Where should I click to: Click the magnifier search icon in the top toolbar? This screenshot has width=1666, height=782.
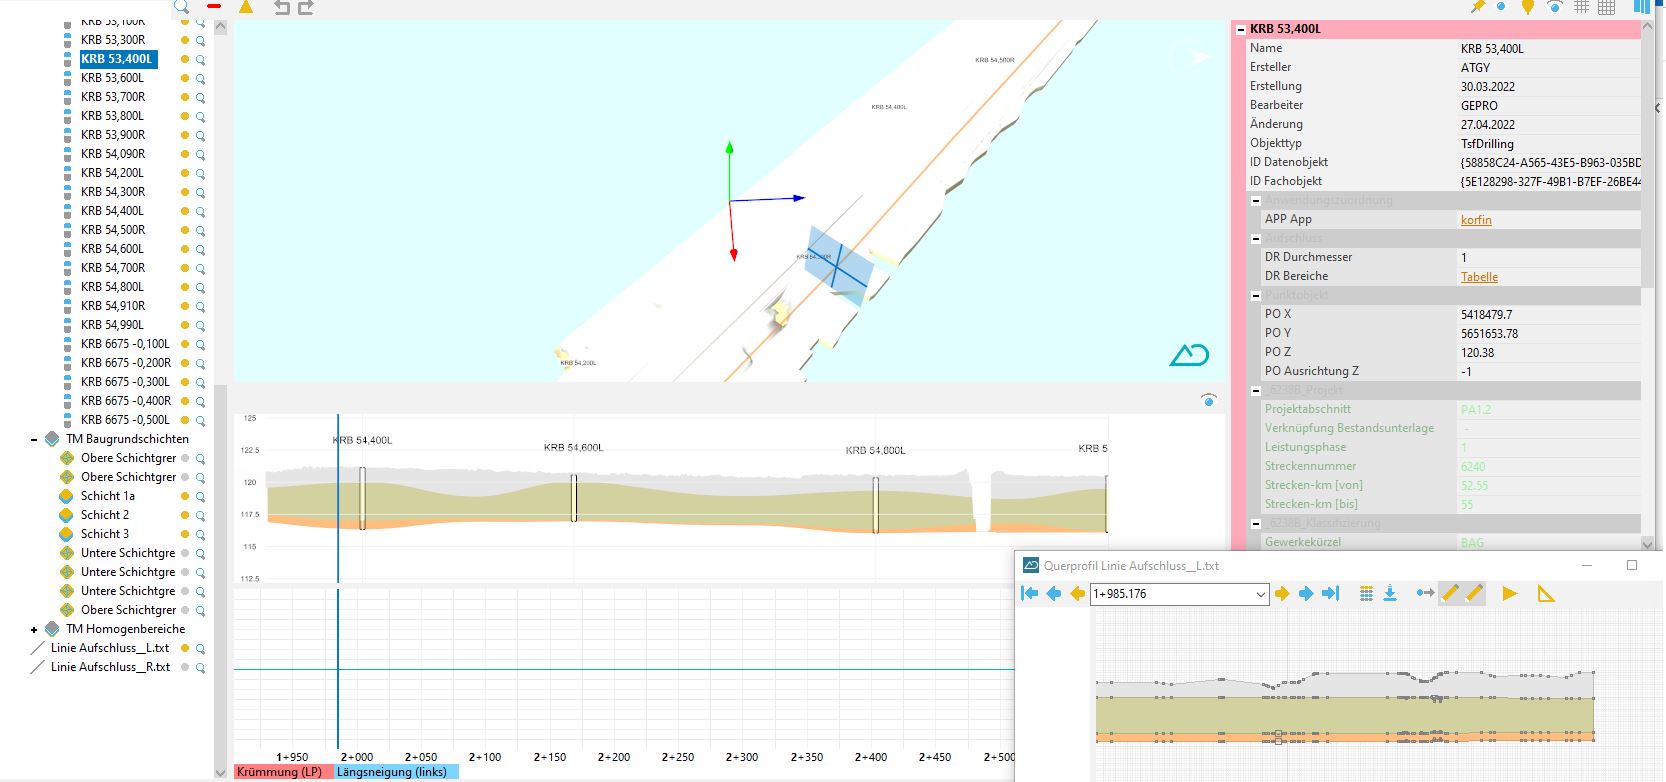181,6
